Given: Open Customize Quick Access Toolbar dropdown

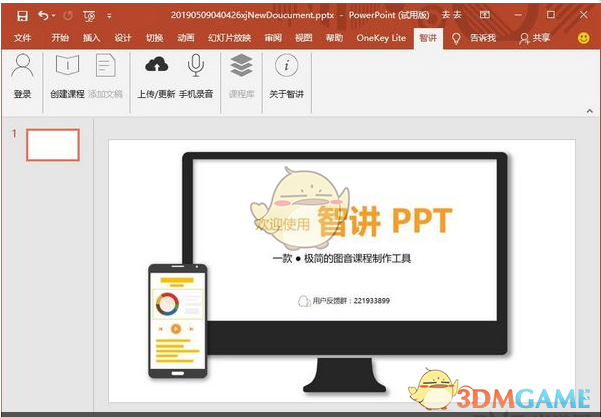Looking at the screenshot, I should point(109,16).
